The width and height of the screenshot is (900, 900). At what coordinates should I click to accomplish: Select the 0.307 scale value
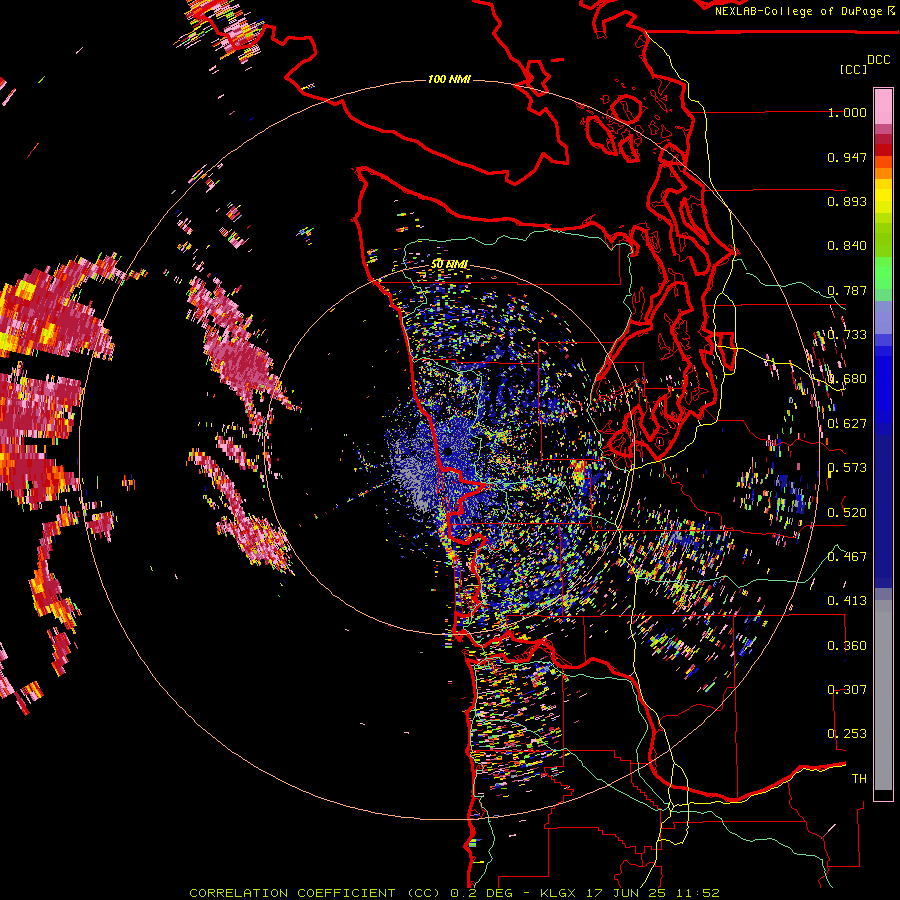[847, 690]
